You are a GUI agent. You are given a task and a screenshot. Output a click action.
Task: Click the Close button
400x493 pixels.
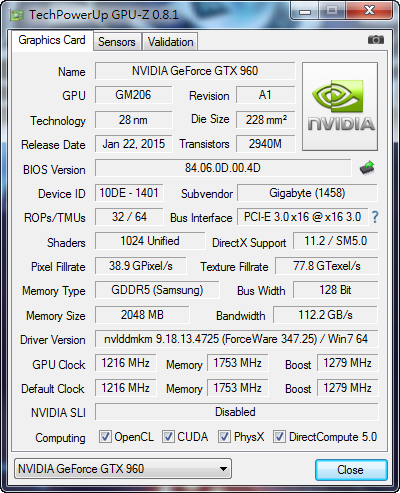coord(351,470)
